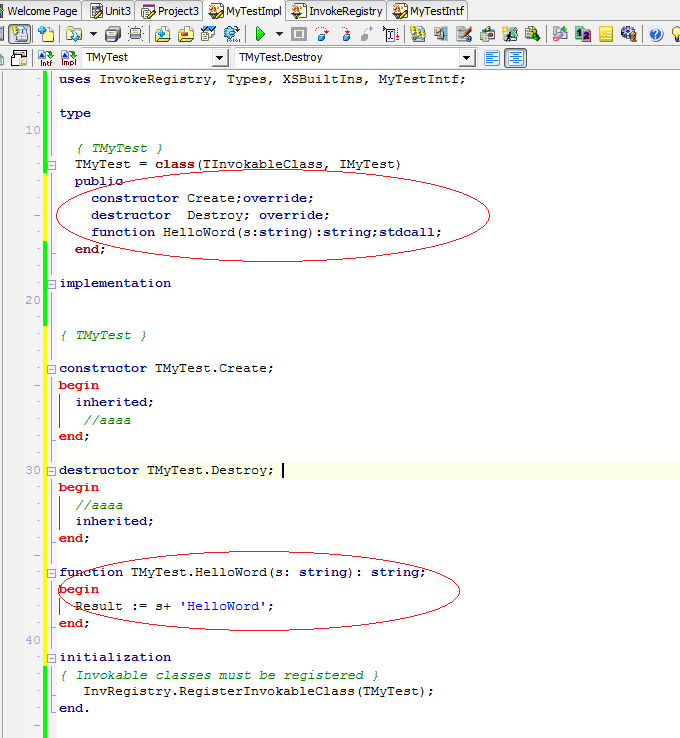Click the files with green arrow icon
Viewport: 680px width, 738px height.
533,34
